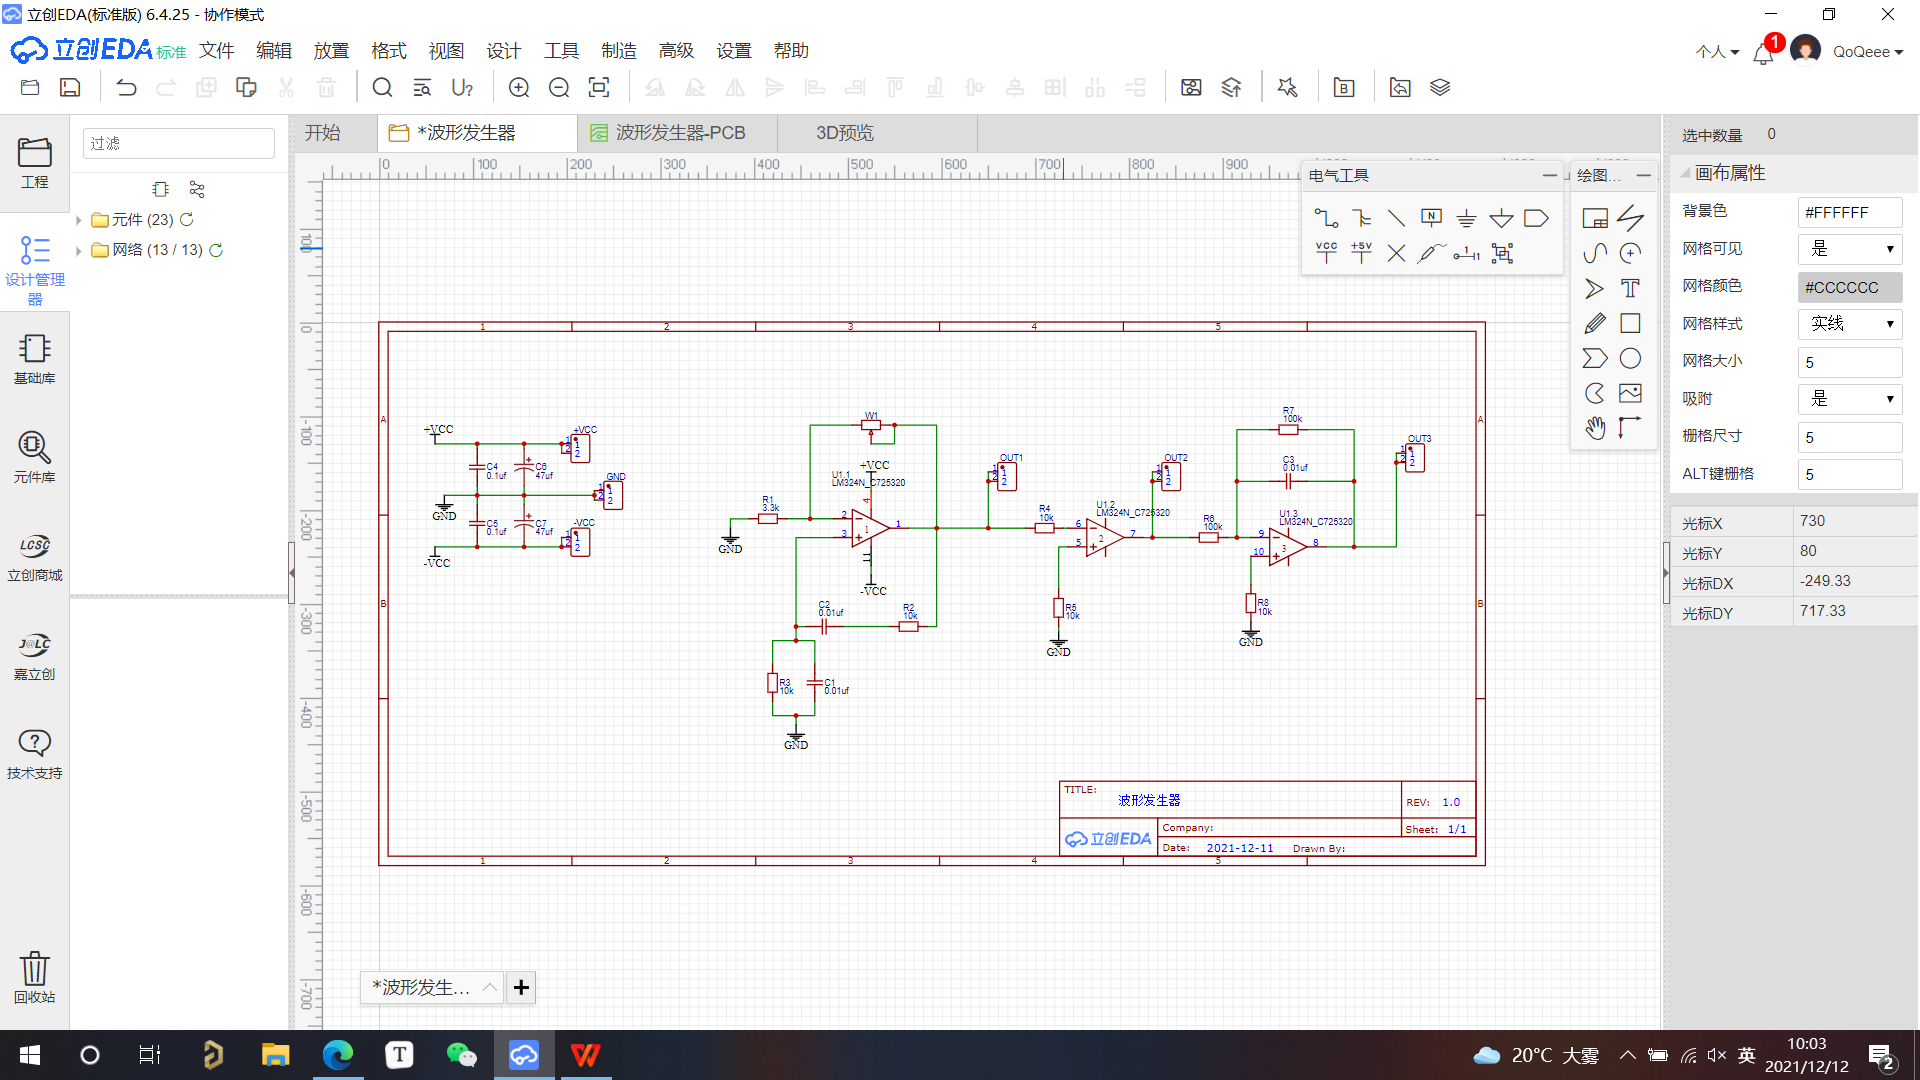Select the no-connect flag tool
1920x1080 pixels.
coord(1396,253)
